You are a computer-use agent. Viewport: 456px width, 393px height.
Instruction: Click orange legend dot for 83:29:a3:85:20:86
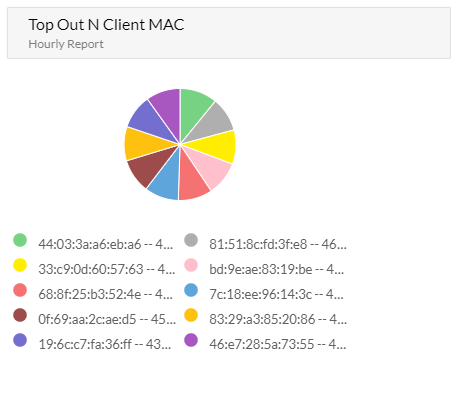click(x=191, y=315)
